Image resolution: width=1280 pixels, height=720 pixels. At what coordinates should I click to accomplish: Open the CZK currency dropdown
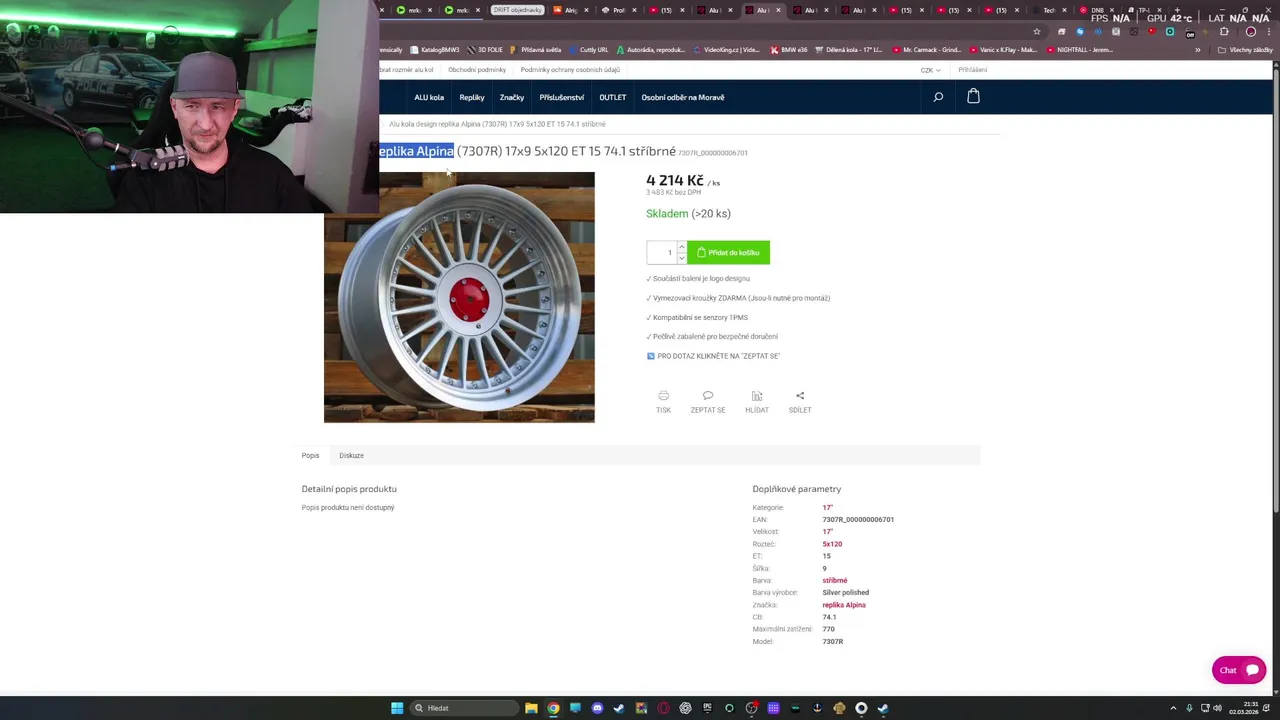pyautogui.click(x=930, y=70)
